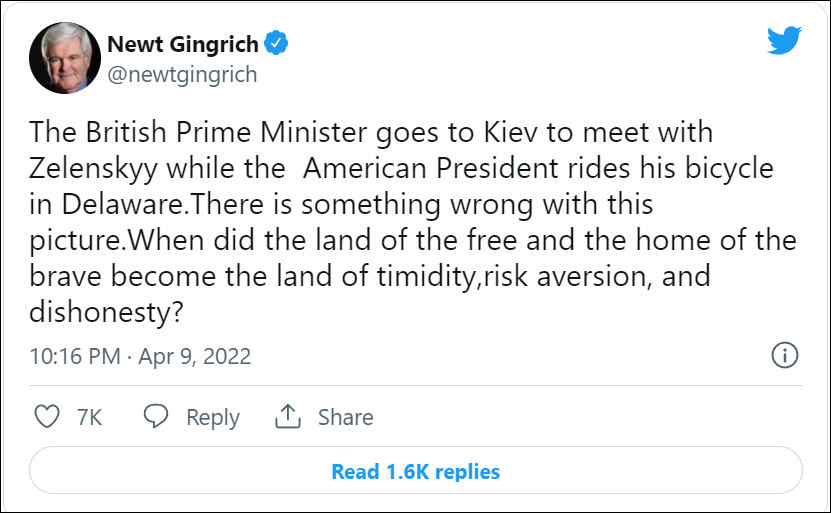The image size is (831, 513).
Task: Click the 7K likes count
Action: [x=89, y=417]
